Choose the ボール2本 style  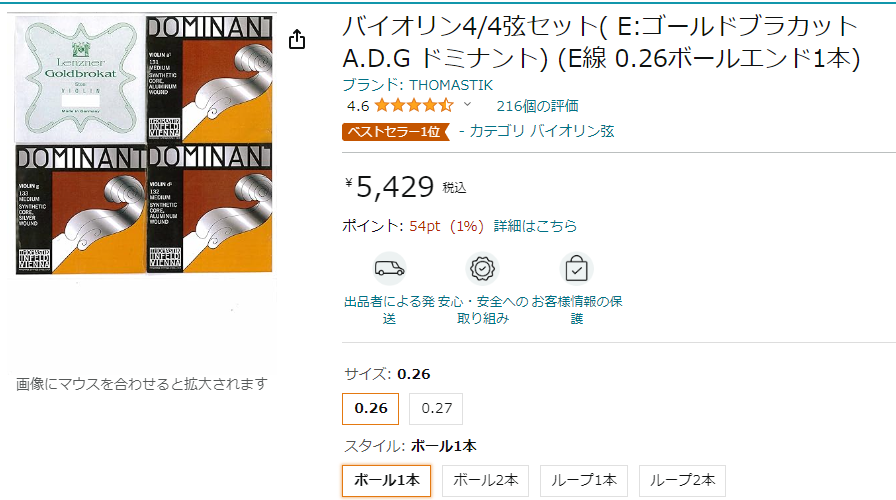click(x=485, y=481)
